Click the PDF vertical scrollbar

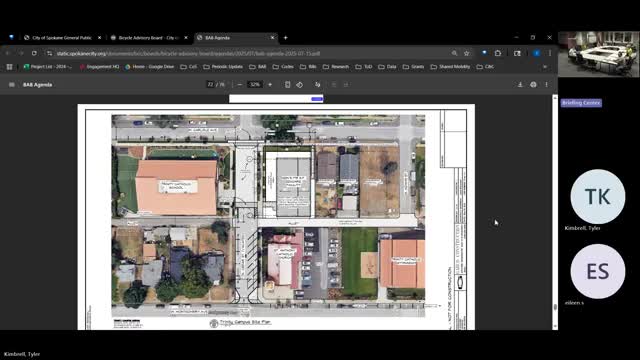tap(555, 212)
